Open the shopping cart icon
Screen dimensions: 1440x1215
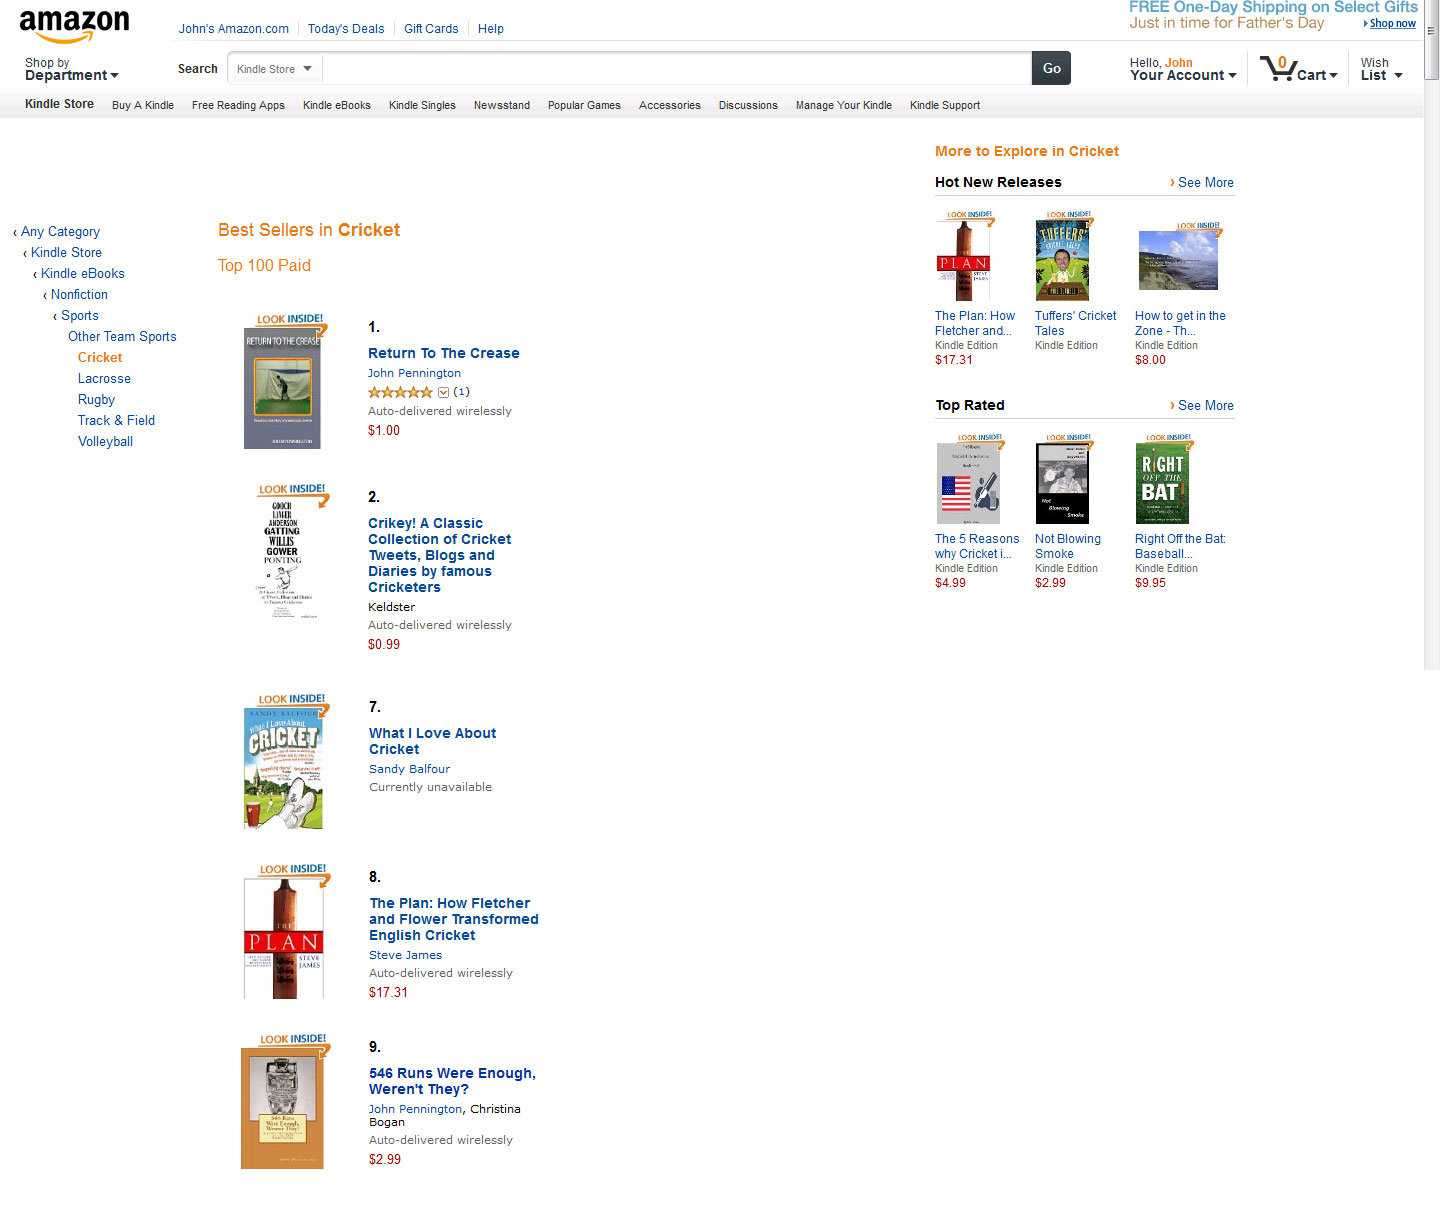pyautogui.click(x=1277, y=68)
